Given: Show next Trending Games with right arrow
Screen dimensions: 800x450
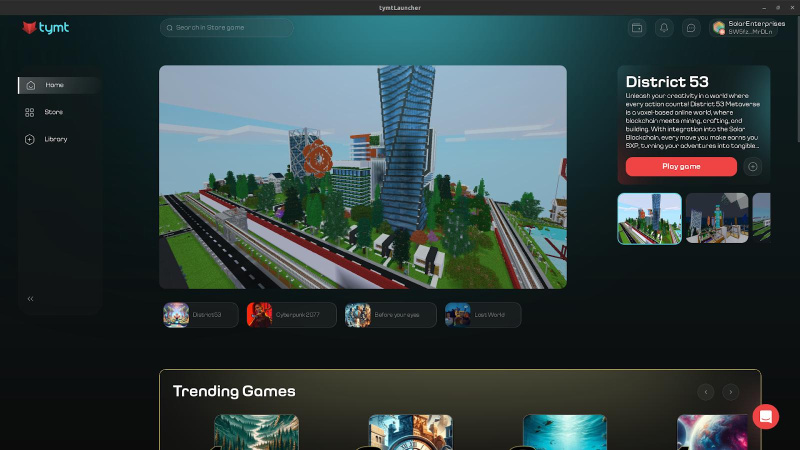Looking at the screenshot, I should [731, 392].
